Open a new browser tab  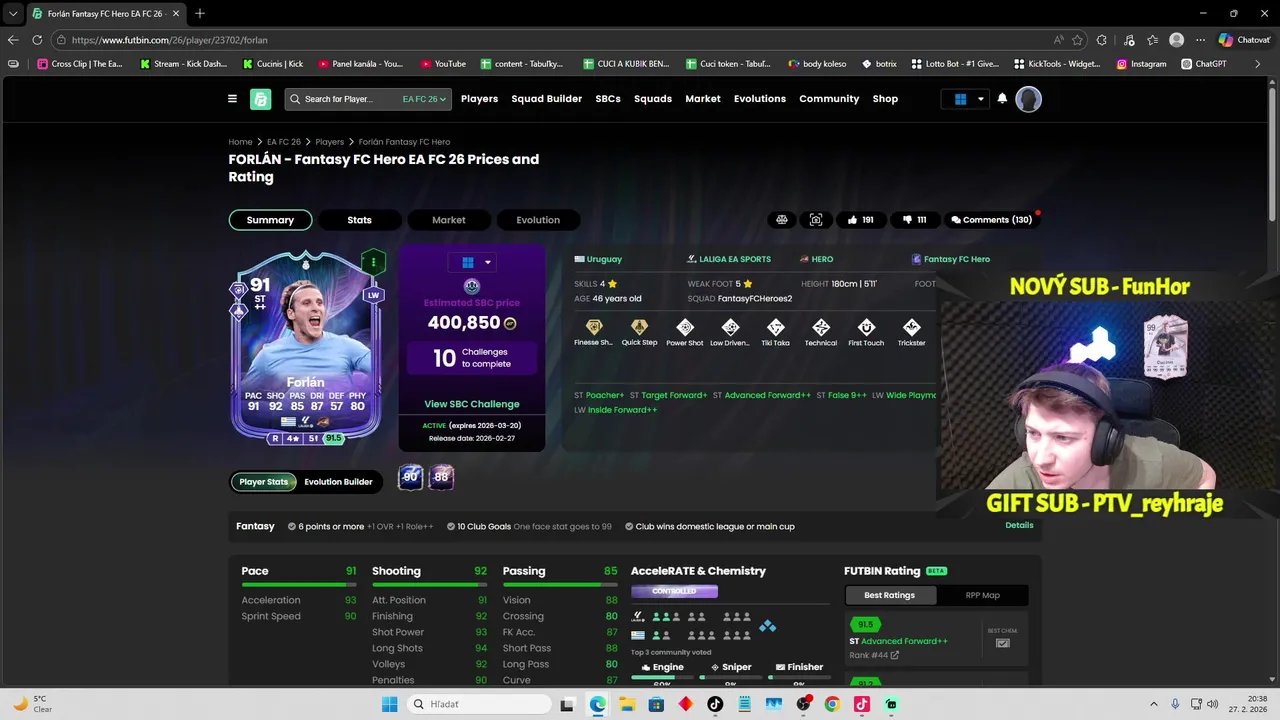199,13
